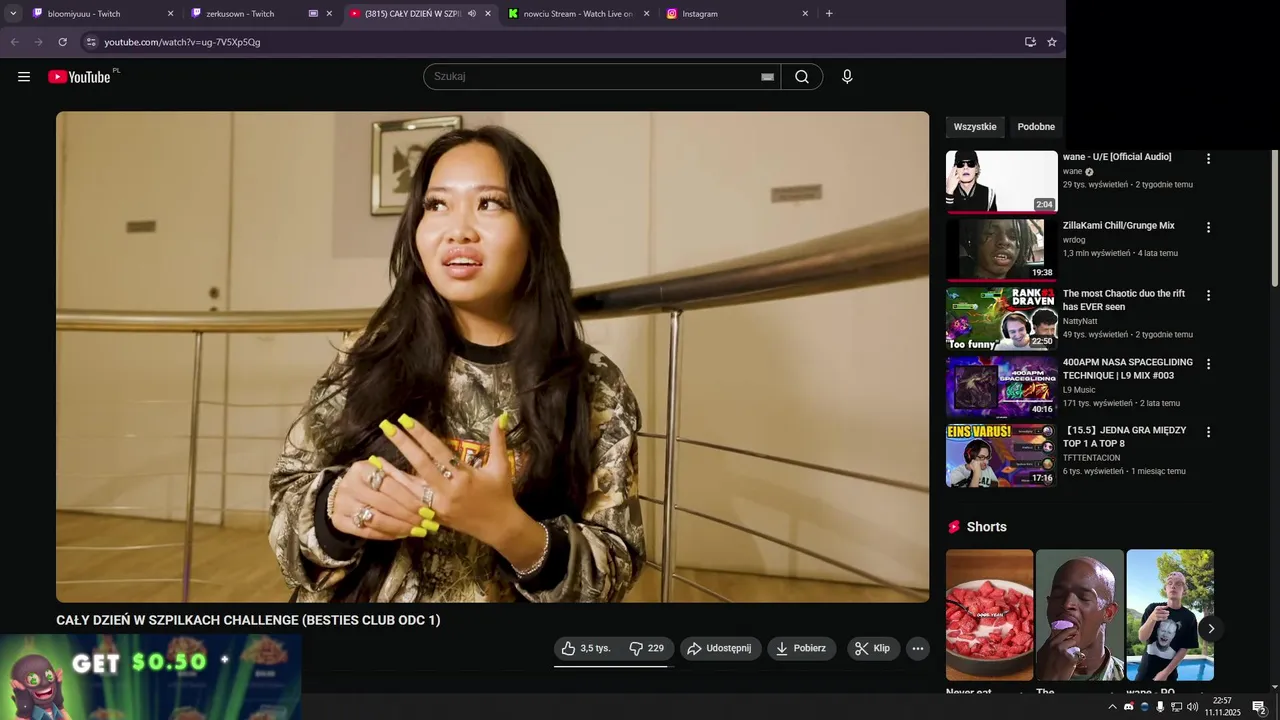The image size is (1280, 720).
Task: Click the Klip clip button
Action: [874, 648]
